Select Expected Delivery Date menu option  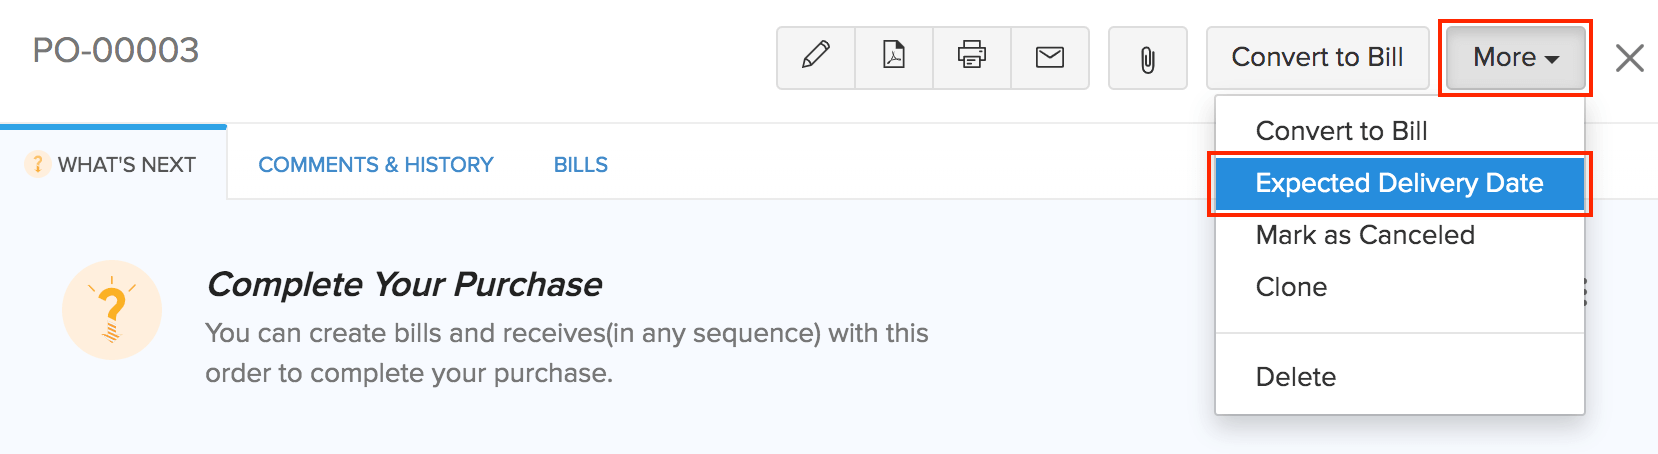pos(1399,183)
